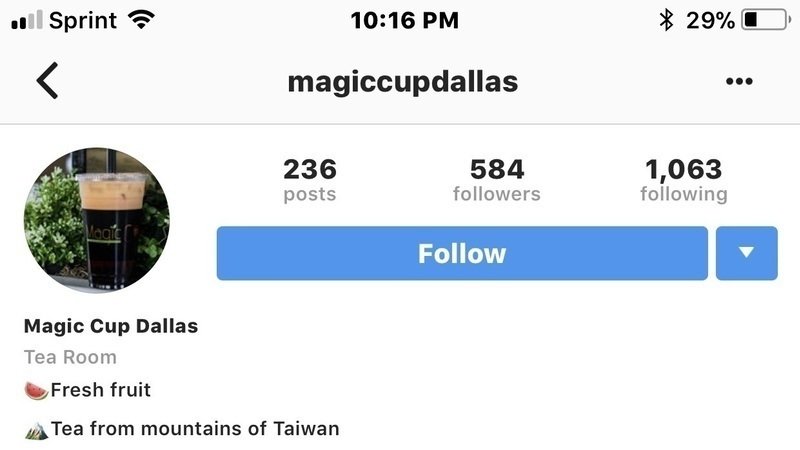800x450 pixels.
Task: Tap the back arrow icon
Action: 47,81
